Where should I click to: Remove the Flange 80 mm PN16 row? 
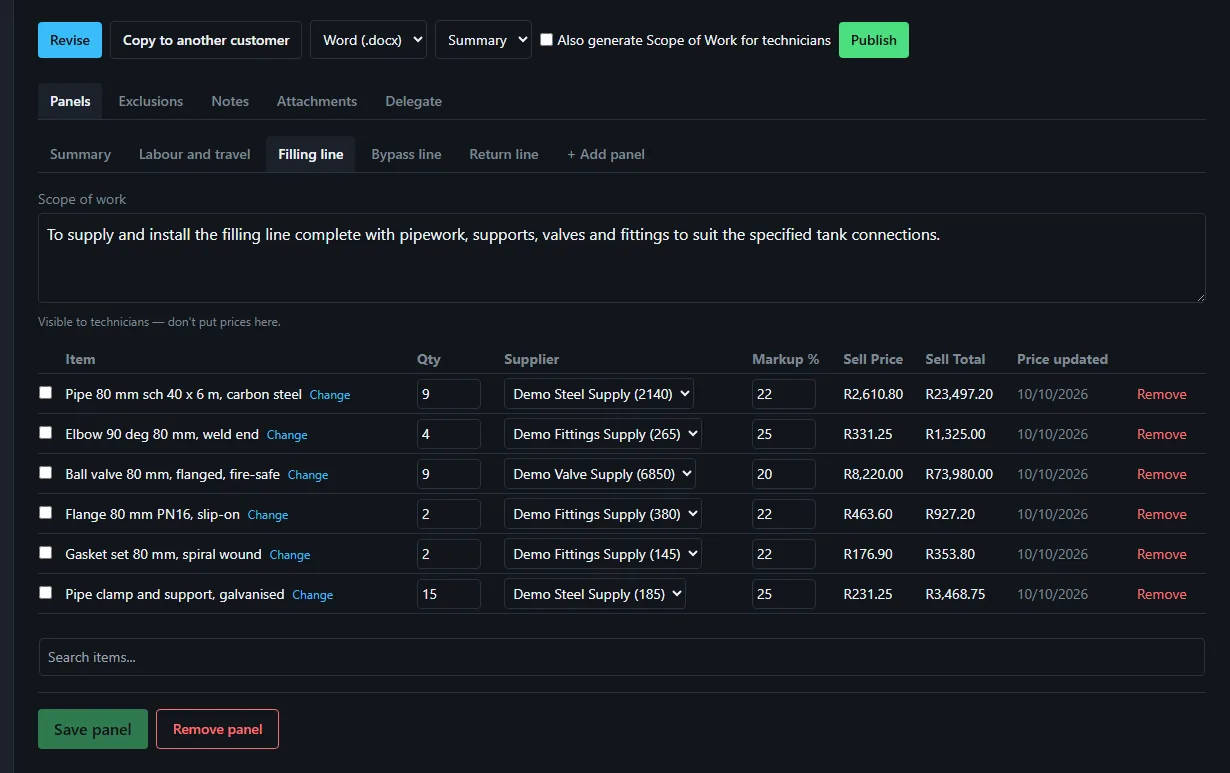tap(1162, 514)
